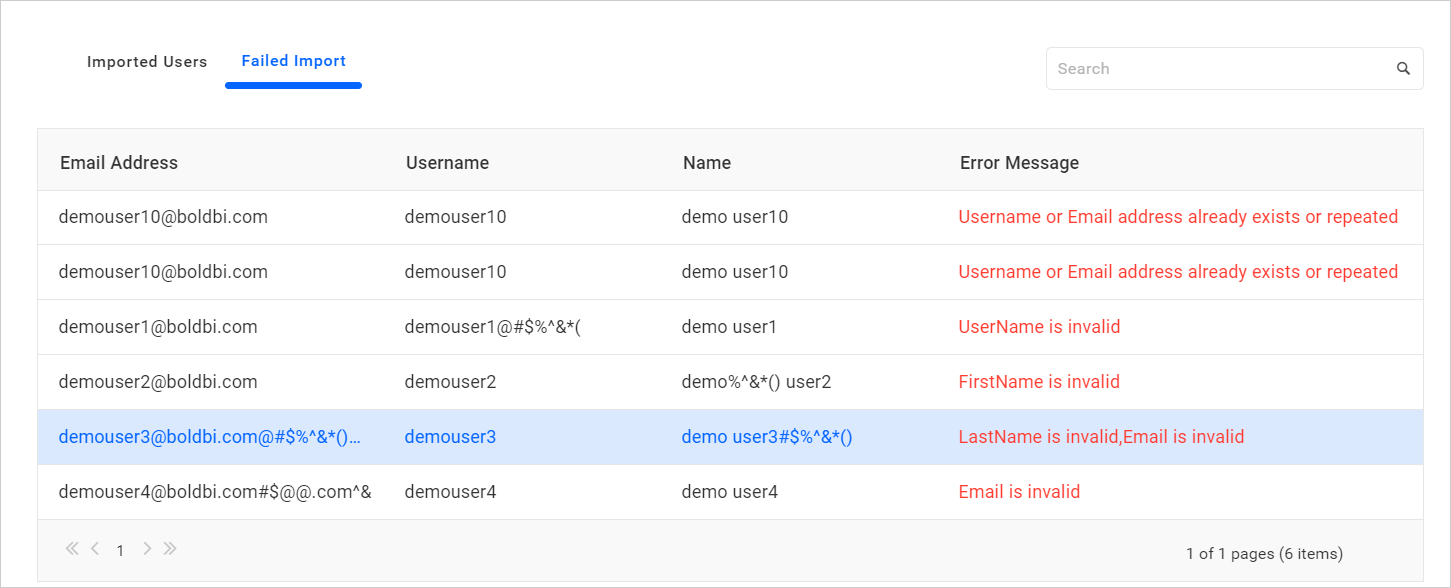This screenshot has height=588, width=1451.
Task: Jump to last page arrow
Action: tap(170, 549)
